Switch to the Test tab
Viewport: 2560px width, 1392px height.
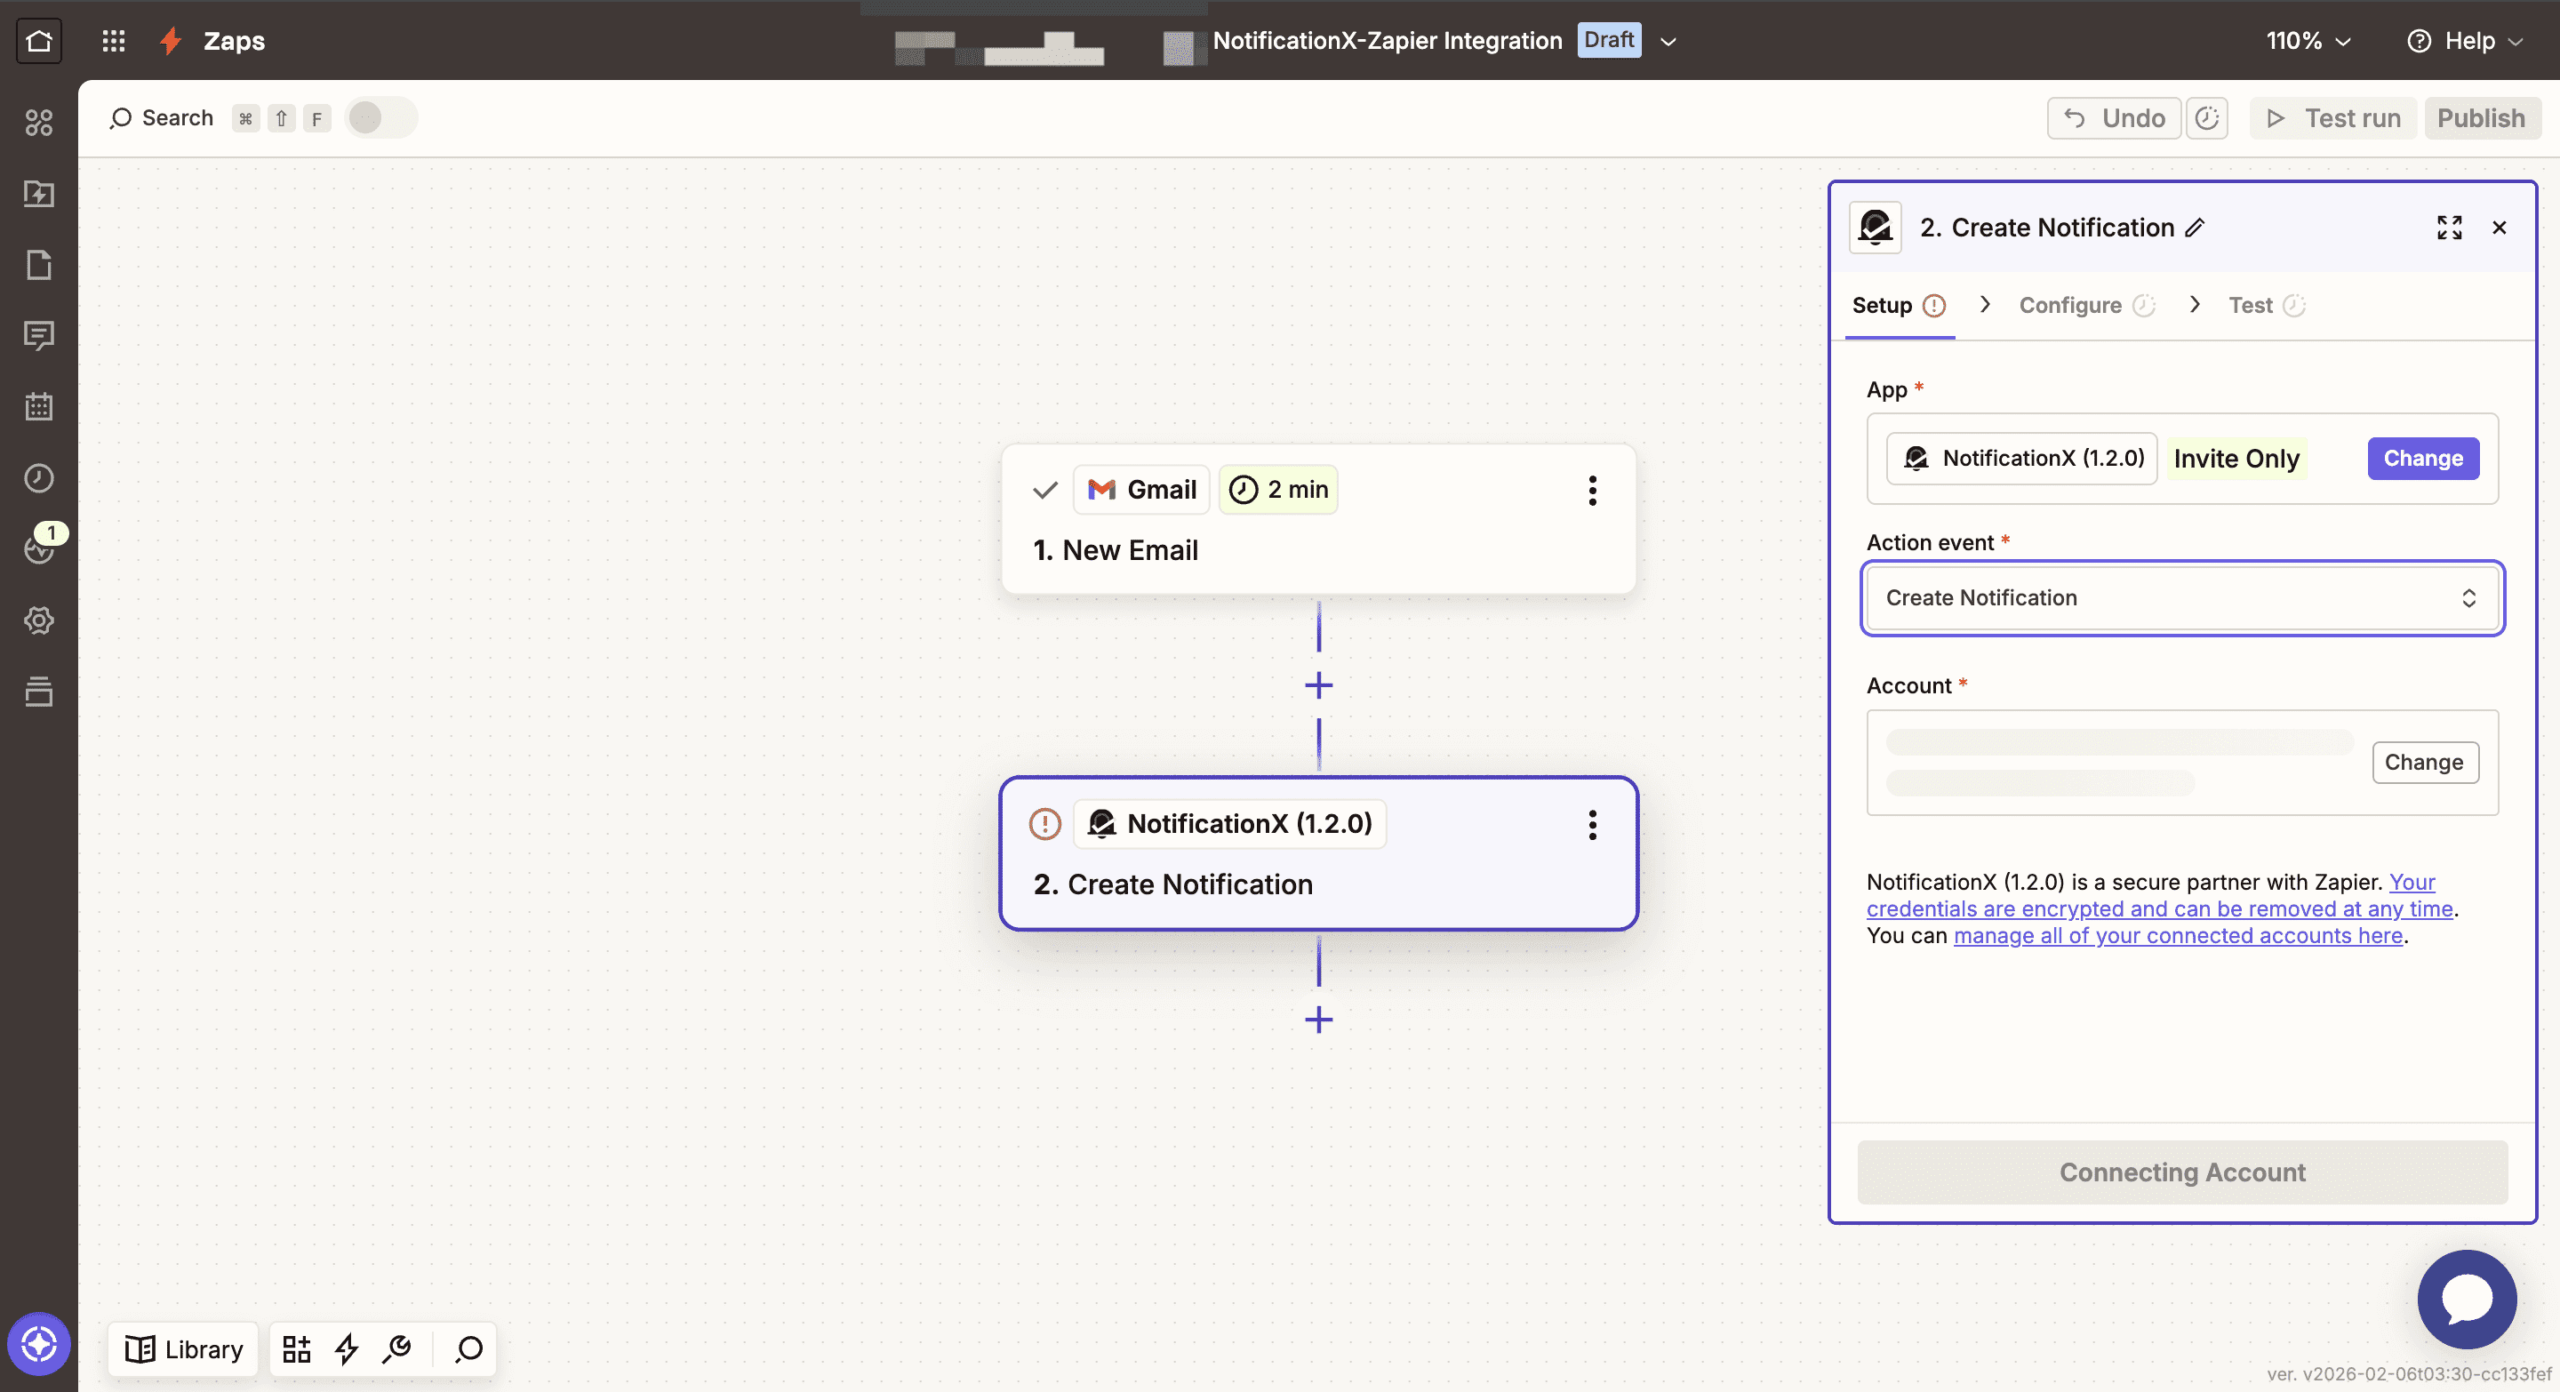2250,305
